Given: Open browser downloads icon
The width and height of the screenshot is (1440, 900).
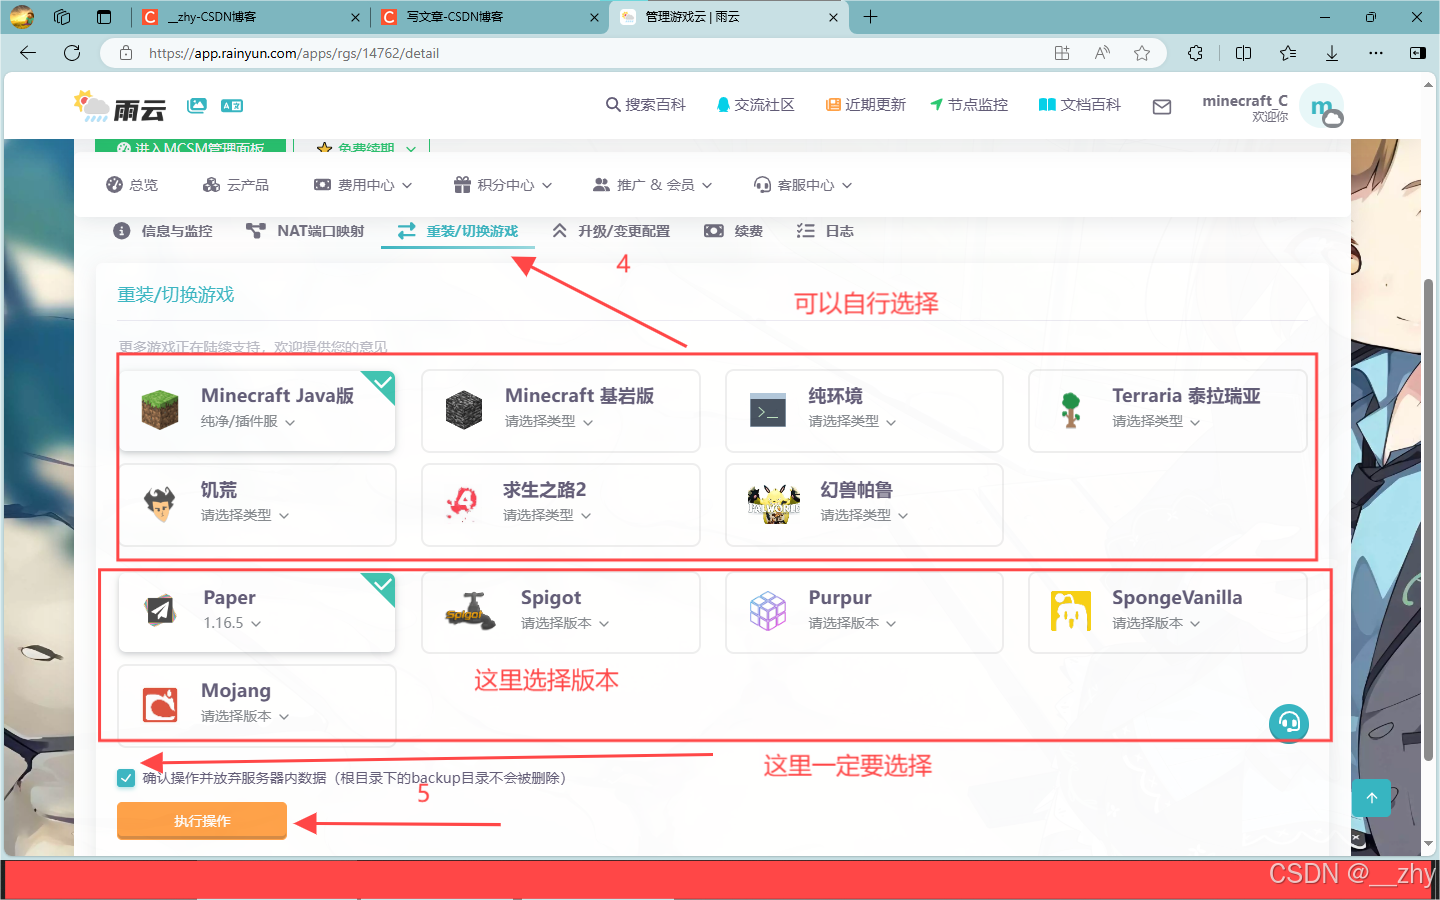Looking at the screenshot, I should pos(1332,53).
